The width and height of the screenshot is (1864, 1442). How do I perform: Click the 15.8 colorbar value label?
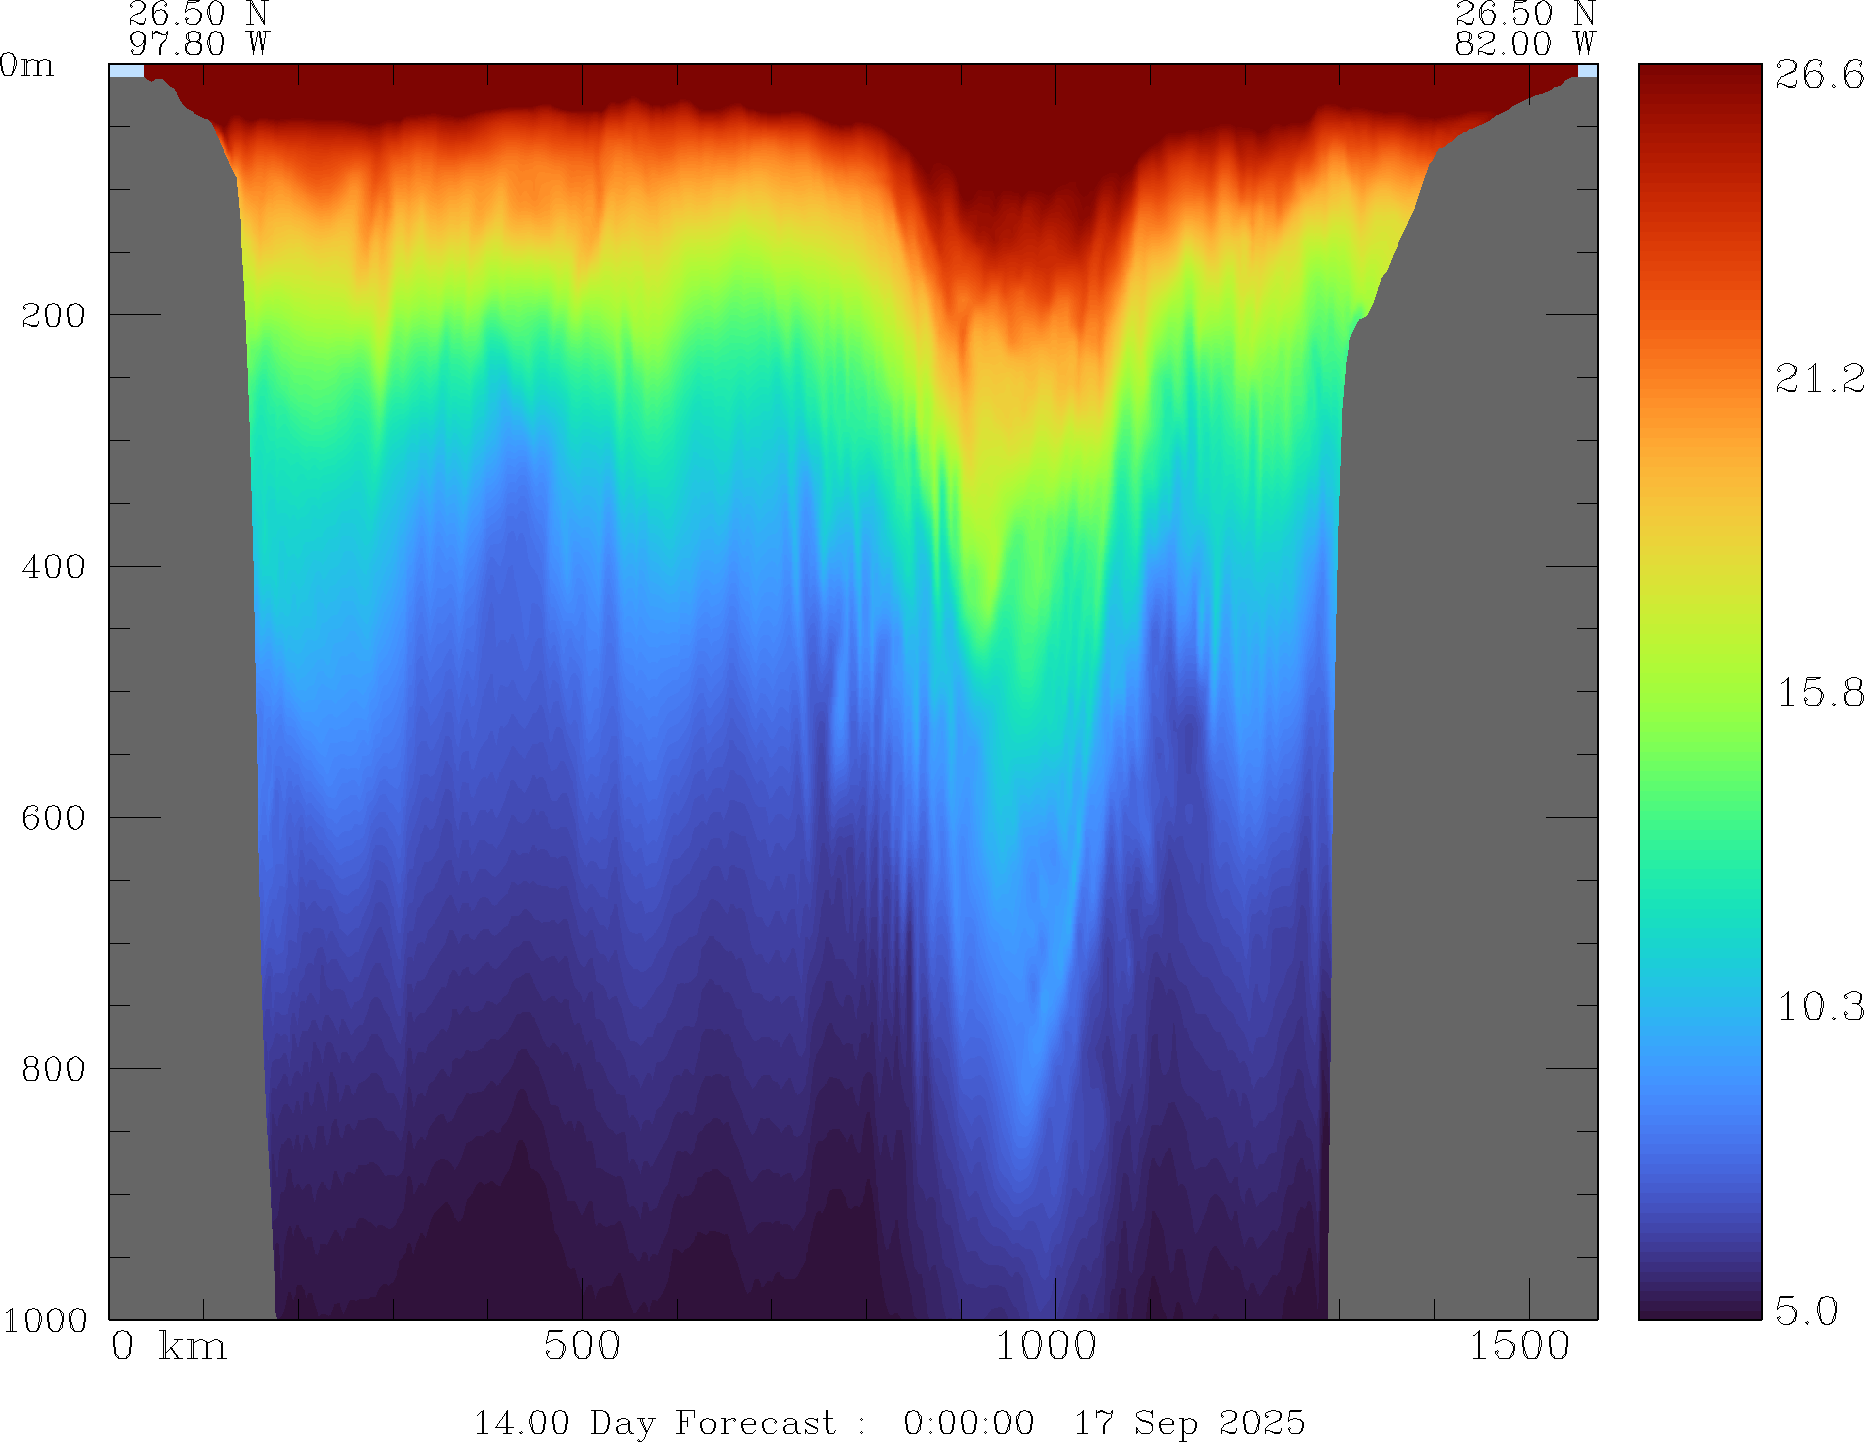pyautogui.click(x=1819, y=693)
